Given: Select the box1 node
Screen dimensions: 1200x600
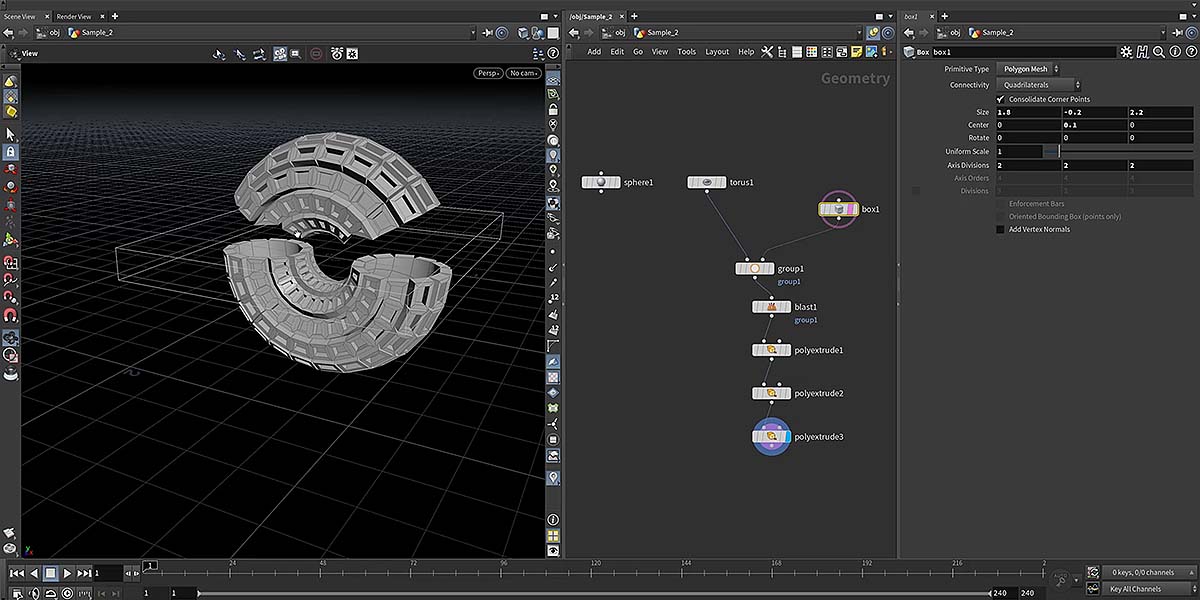Looking at the screenshot, I should 838,209.
